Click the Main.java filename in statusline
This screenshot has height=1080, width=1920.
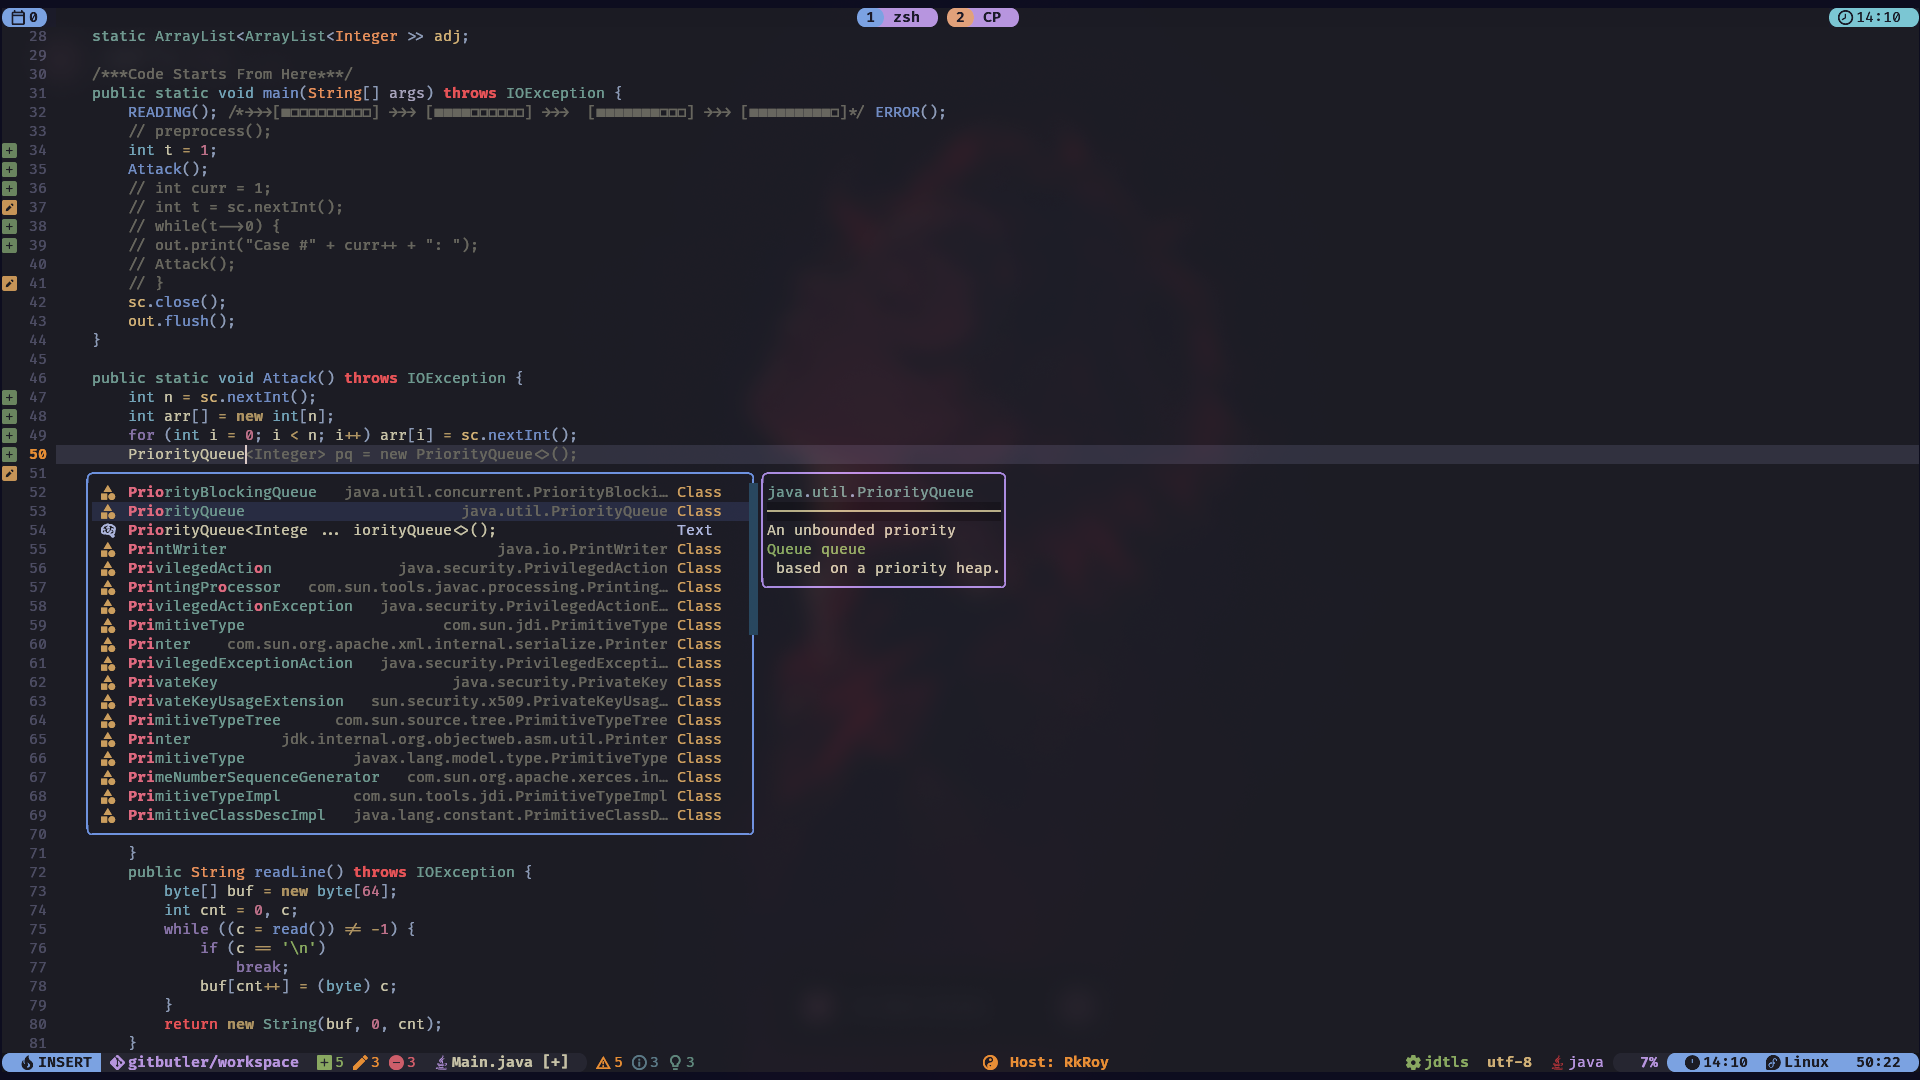491,1062
